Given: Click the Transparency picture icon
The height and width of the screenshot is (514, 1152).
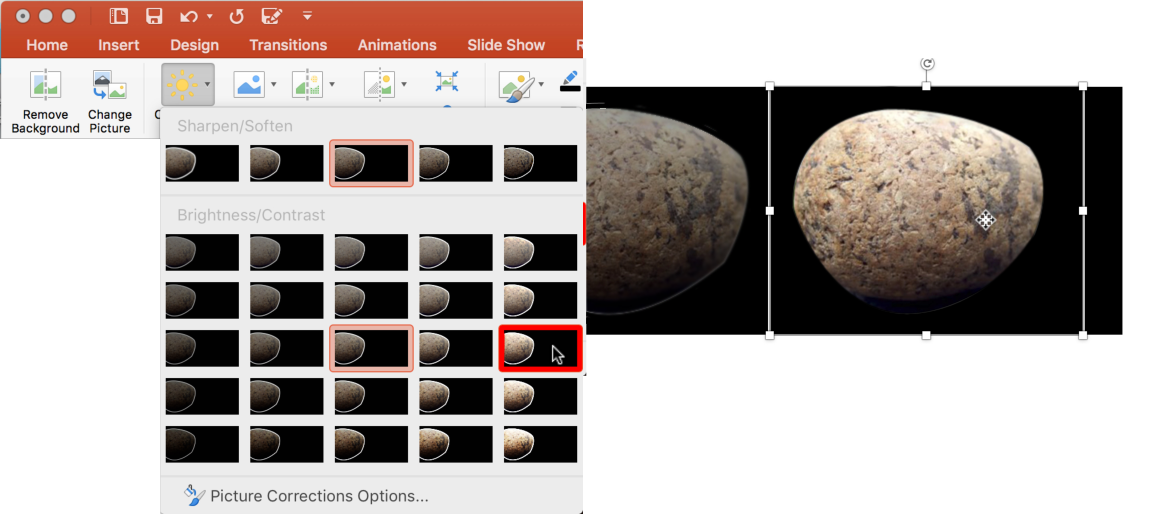Looking at the screenshot, I should coord(380,84).
